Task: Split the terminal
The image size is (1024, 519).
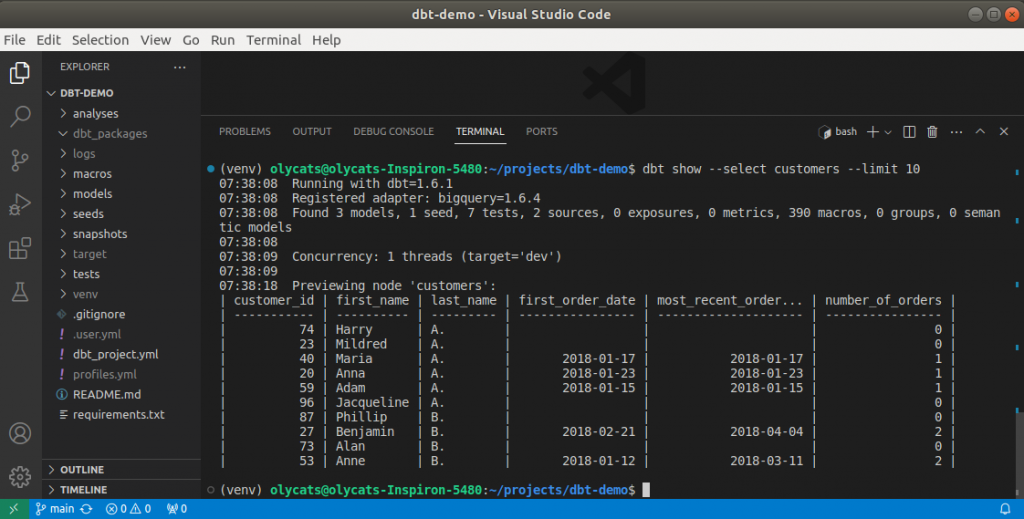Action: 909,132
